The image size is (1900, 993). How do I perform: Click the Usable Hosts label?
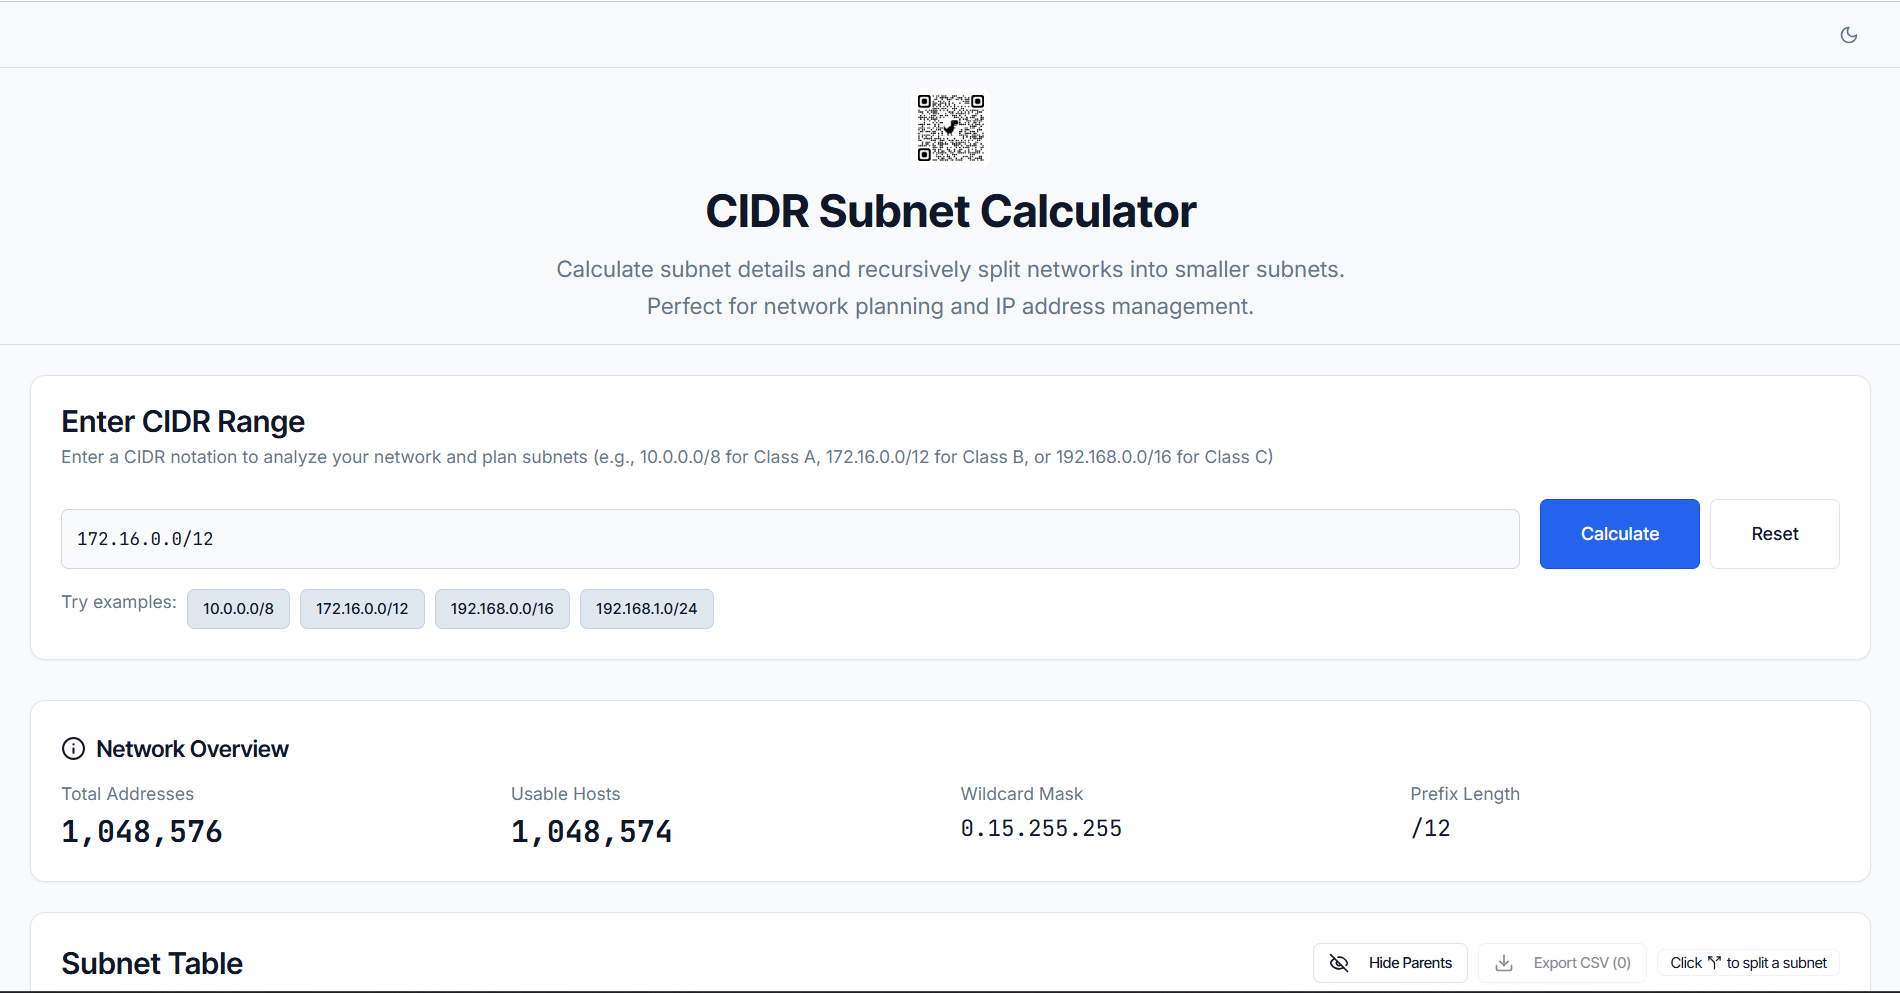click(x=566, y=794)
